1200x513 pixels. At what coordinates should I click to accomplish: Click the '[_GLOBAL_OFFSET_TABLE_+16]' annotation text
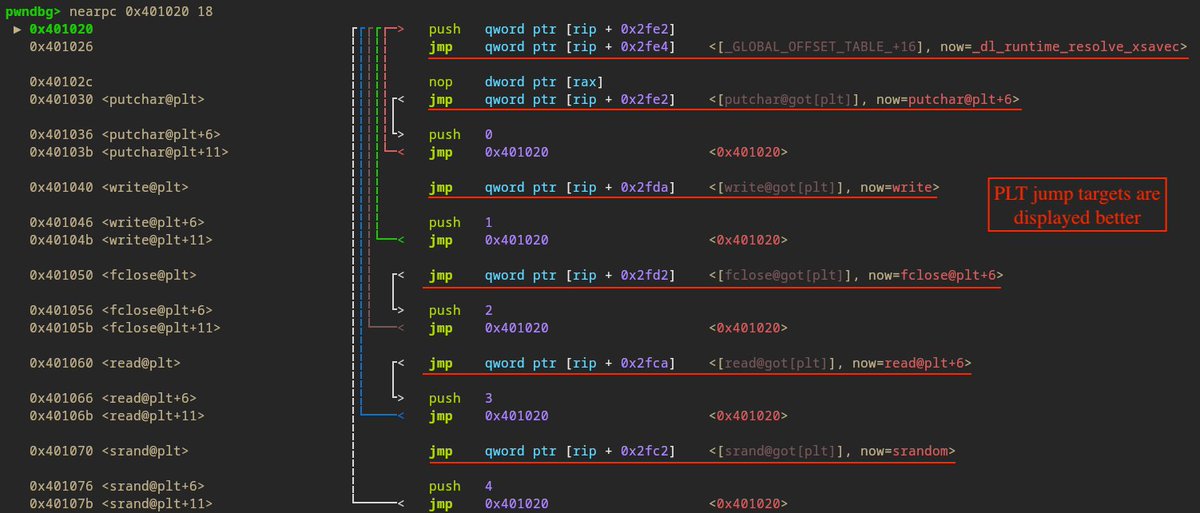point(819,46)
